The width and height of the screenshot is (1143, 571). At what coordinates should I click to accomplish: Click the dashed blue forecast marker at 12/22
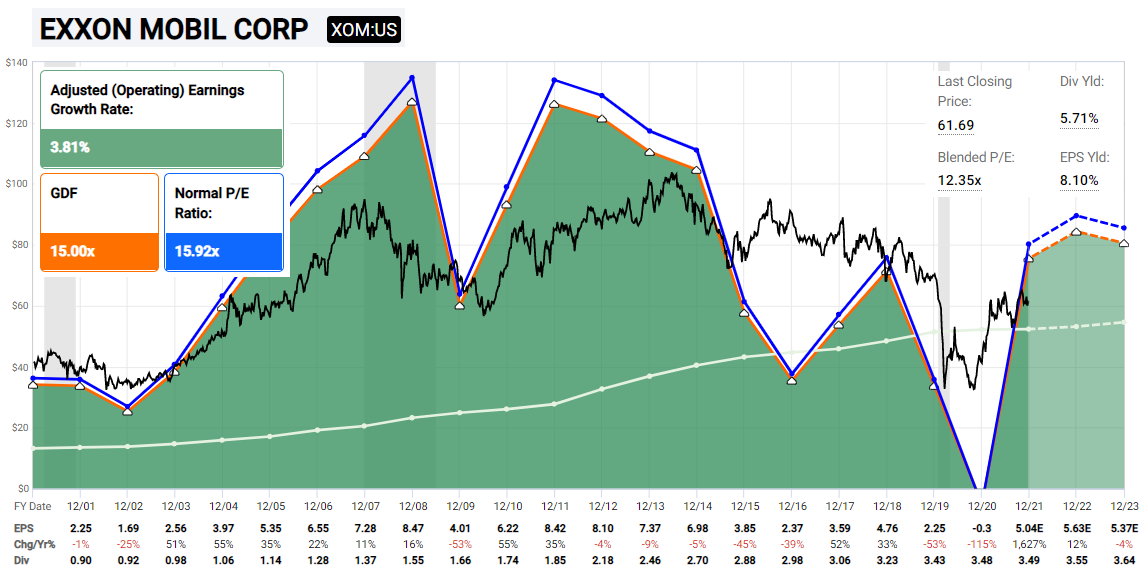pyautogui.click(x=1076, y=216)
